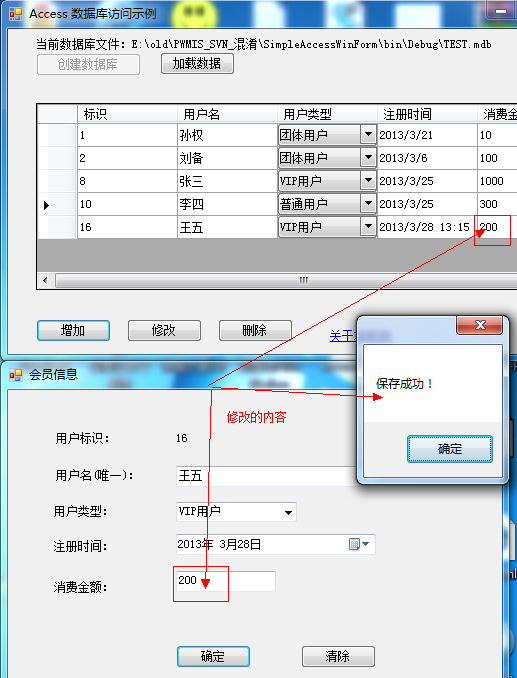Open the 注册时间 date picker dropdown arrow
This screenshot has width=517, height=678.
pyautogui.click(x=366, y=544)
